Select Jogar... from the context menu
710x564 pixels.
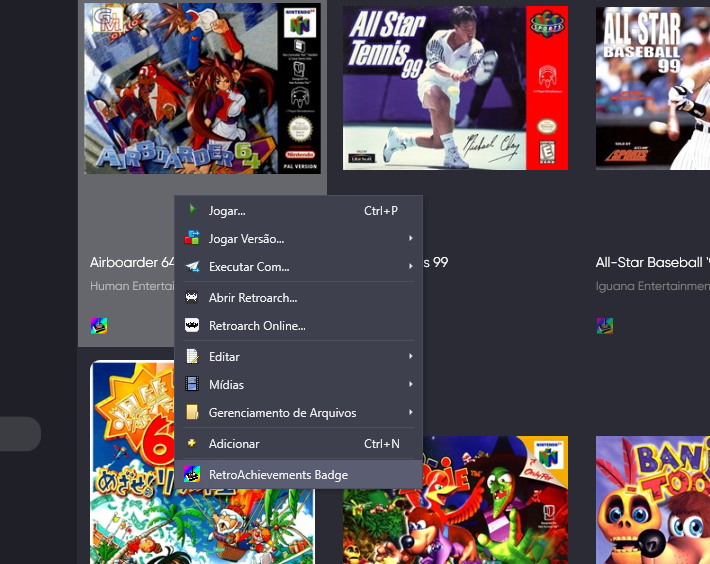[x=298, y=210]
